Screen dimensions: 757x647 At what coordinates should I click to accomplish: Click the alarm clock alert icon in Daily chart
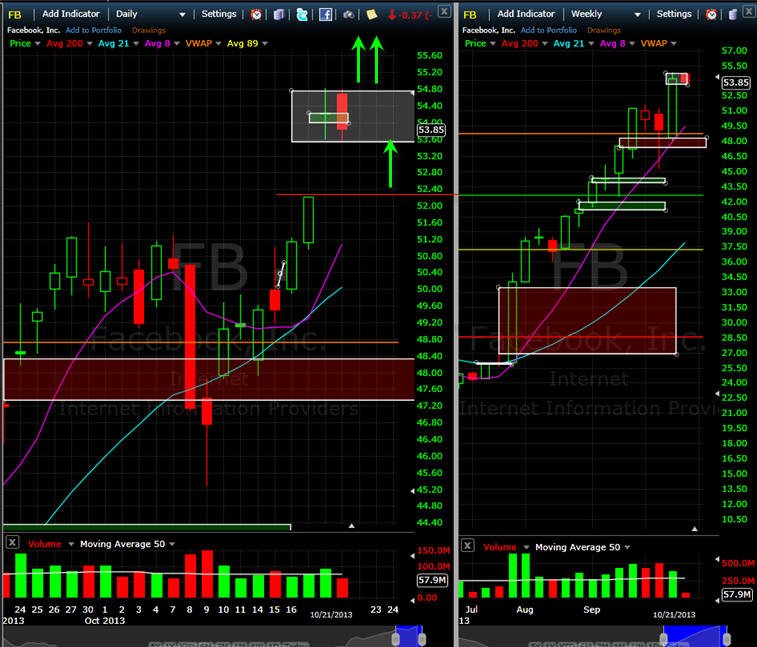coord(256,14)
